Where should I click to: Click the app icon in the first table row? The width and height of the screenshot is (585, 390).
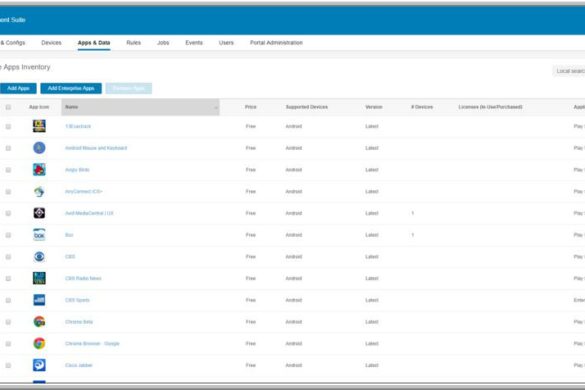[x=39, y=126]
